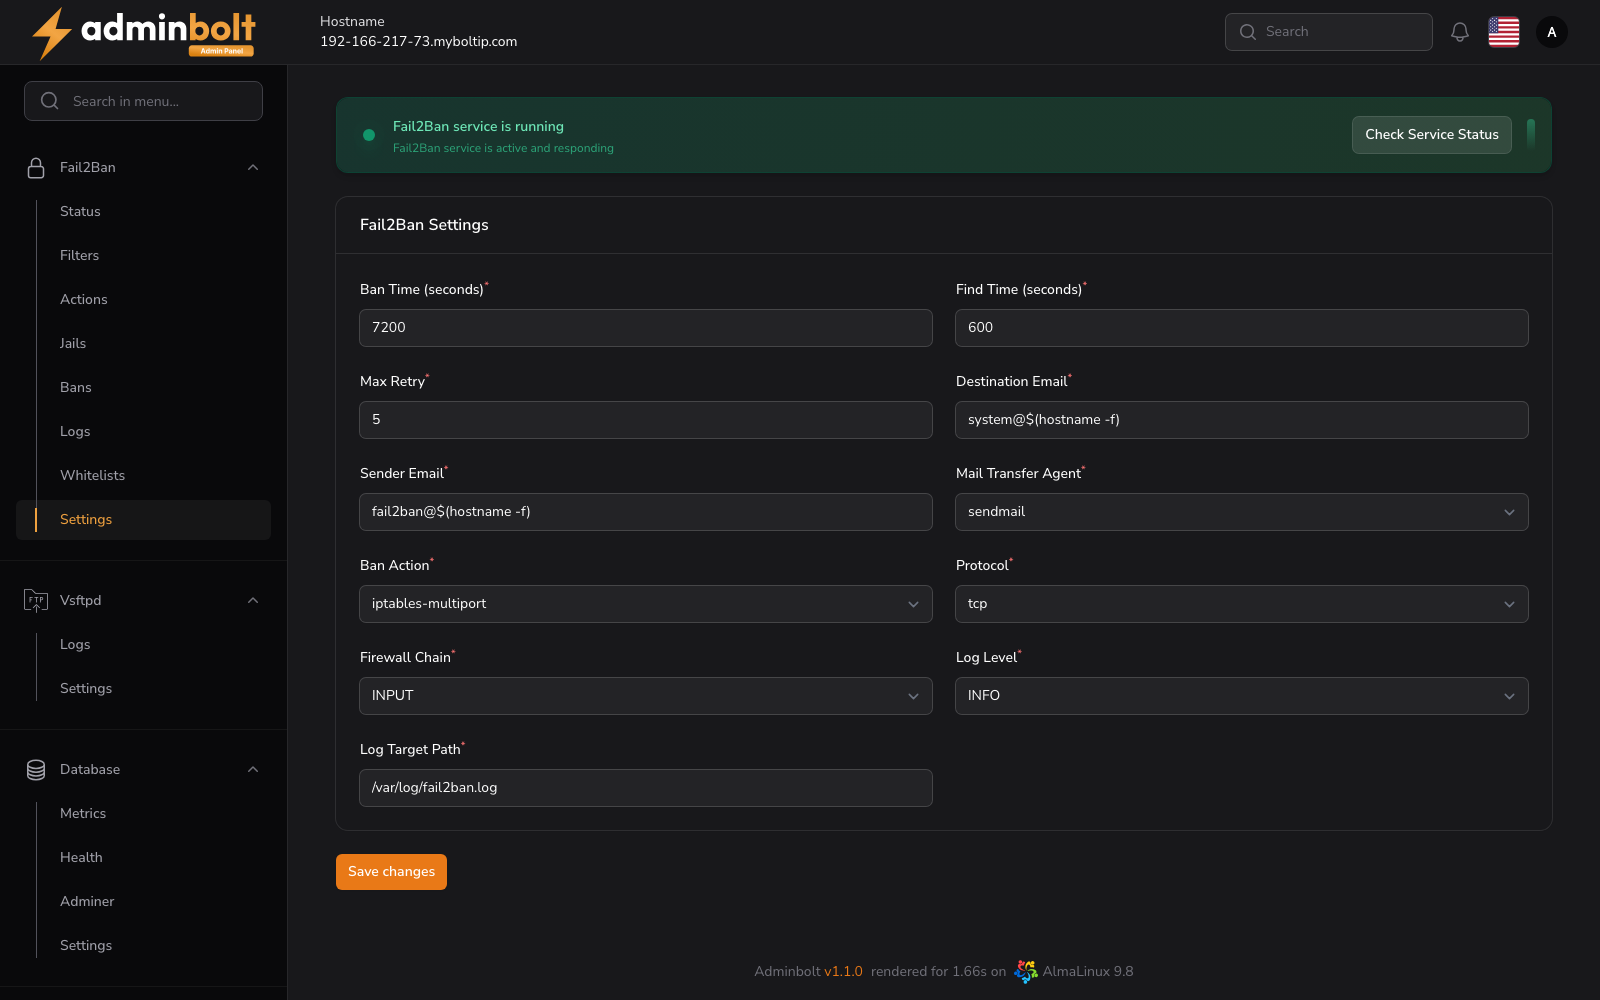Click the hostname 192-166-217-73.myboltip.com text
Viewport: 1600px width, 1000px height.
pyautogui.click(x=419, y=42)
